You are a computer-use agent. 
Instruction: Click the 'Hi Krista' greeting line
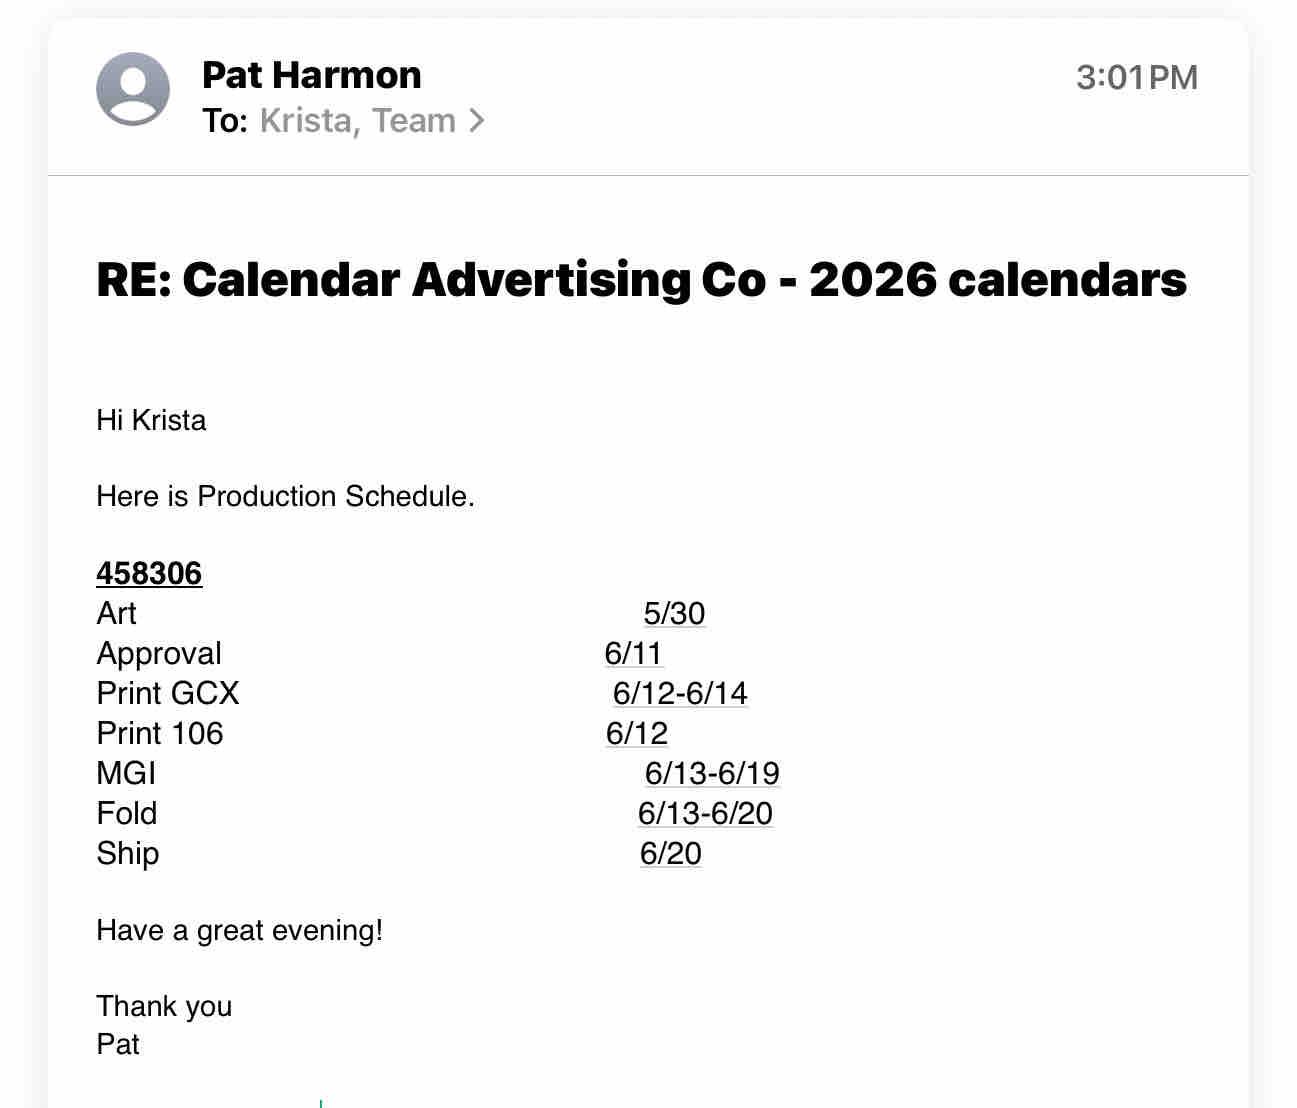151,420
